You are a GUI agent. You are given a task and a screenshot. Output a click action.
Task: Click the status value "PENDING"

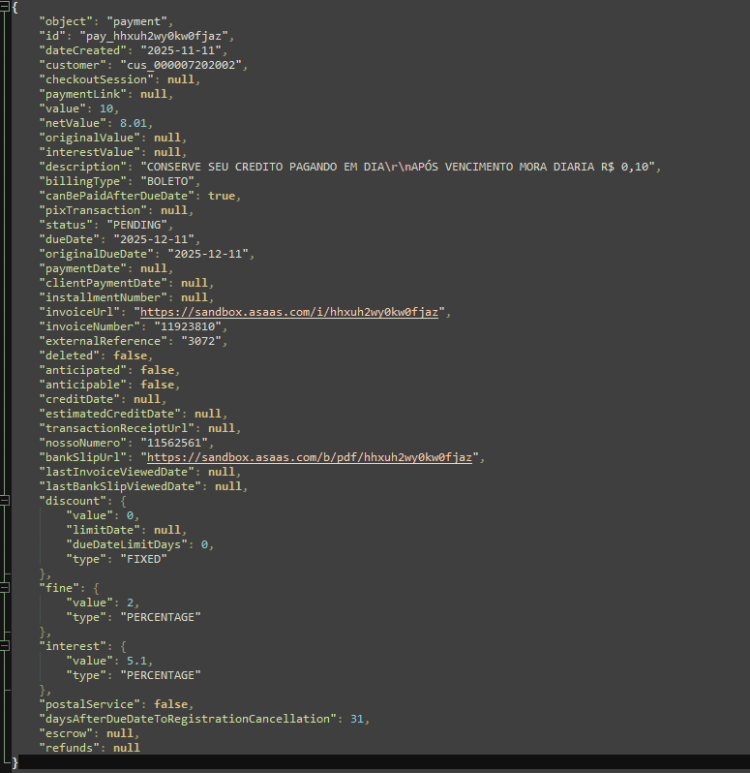137,225
